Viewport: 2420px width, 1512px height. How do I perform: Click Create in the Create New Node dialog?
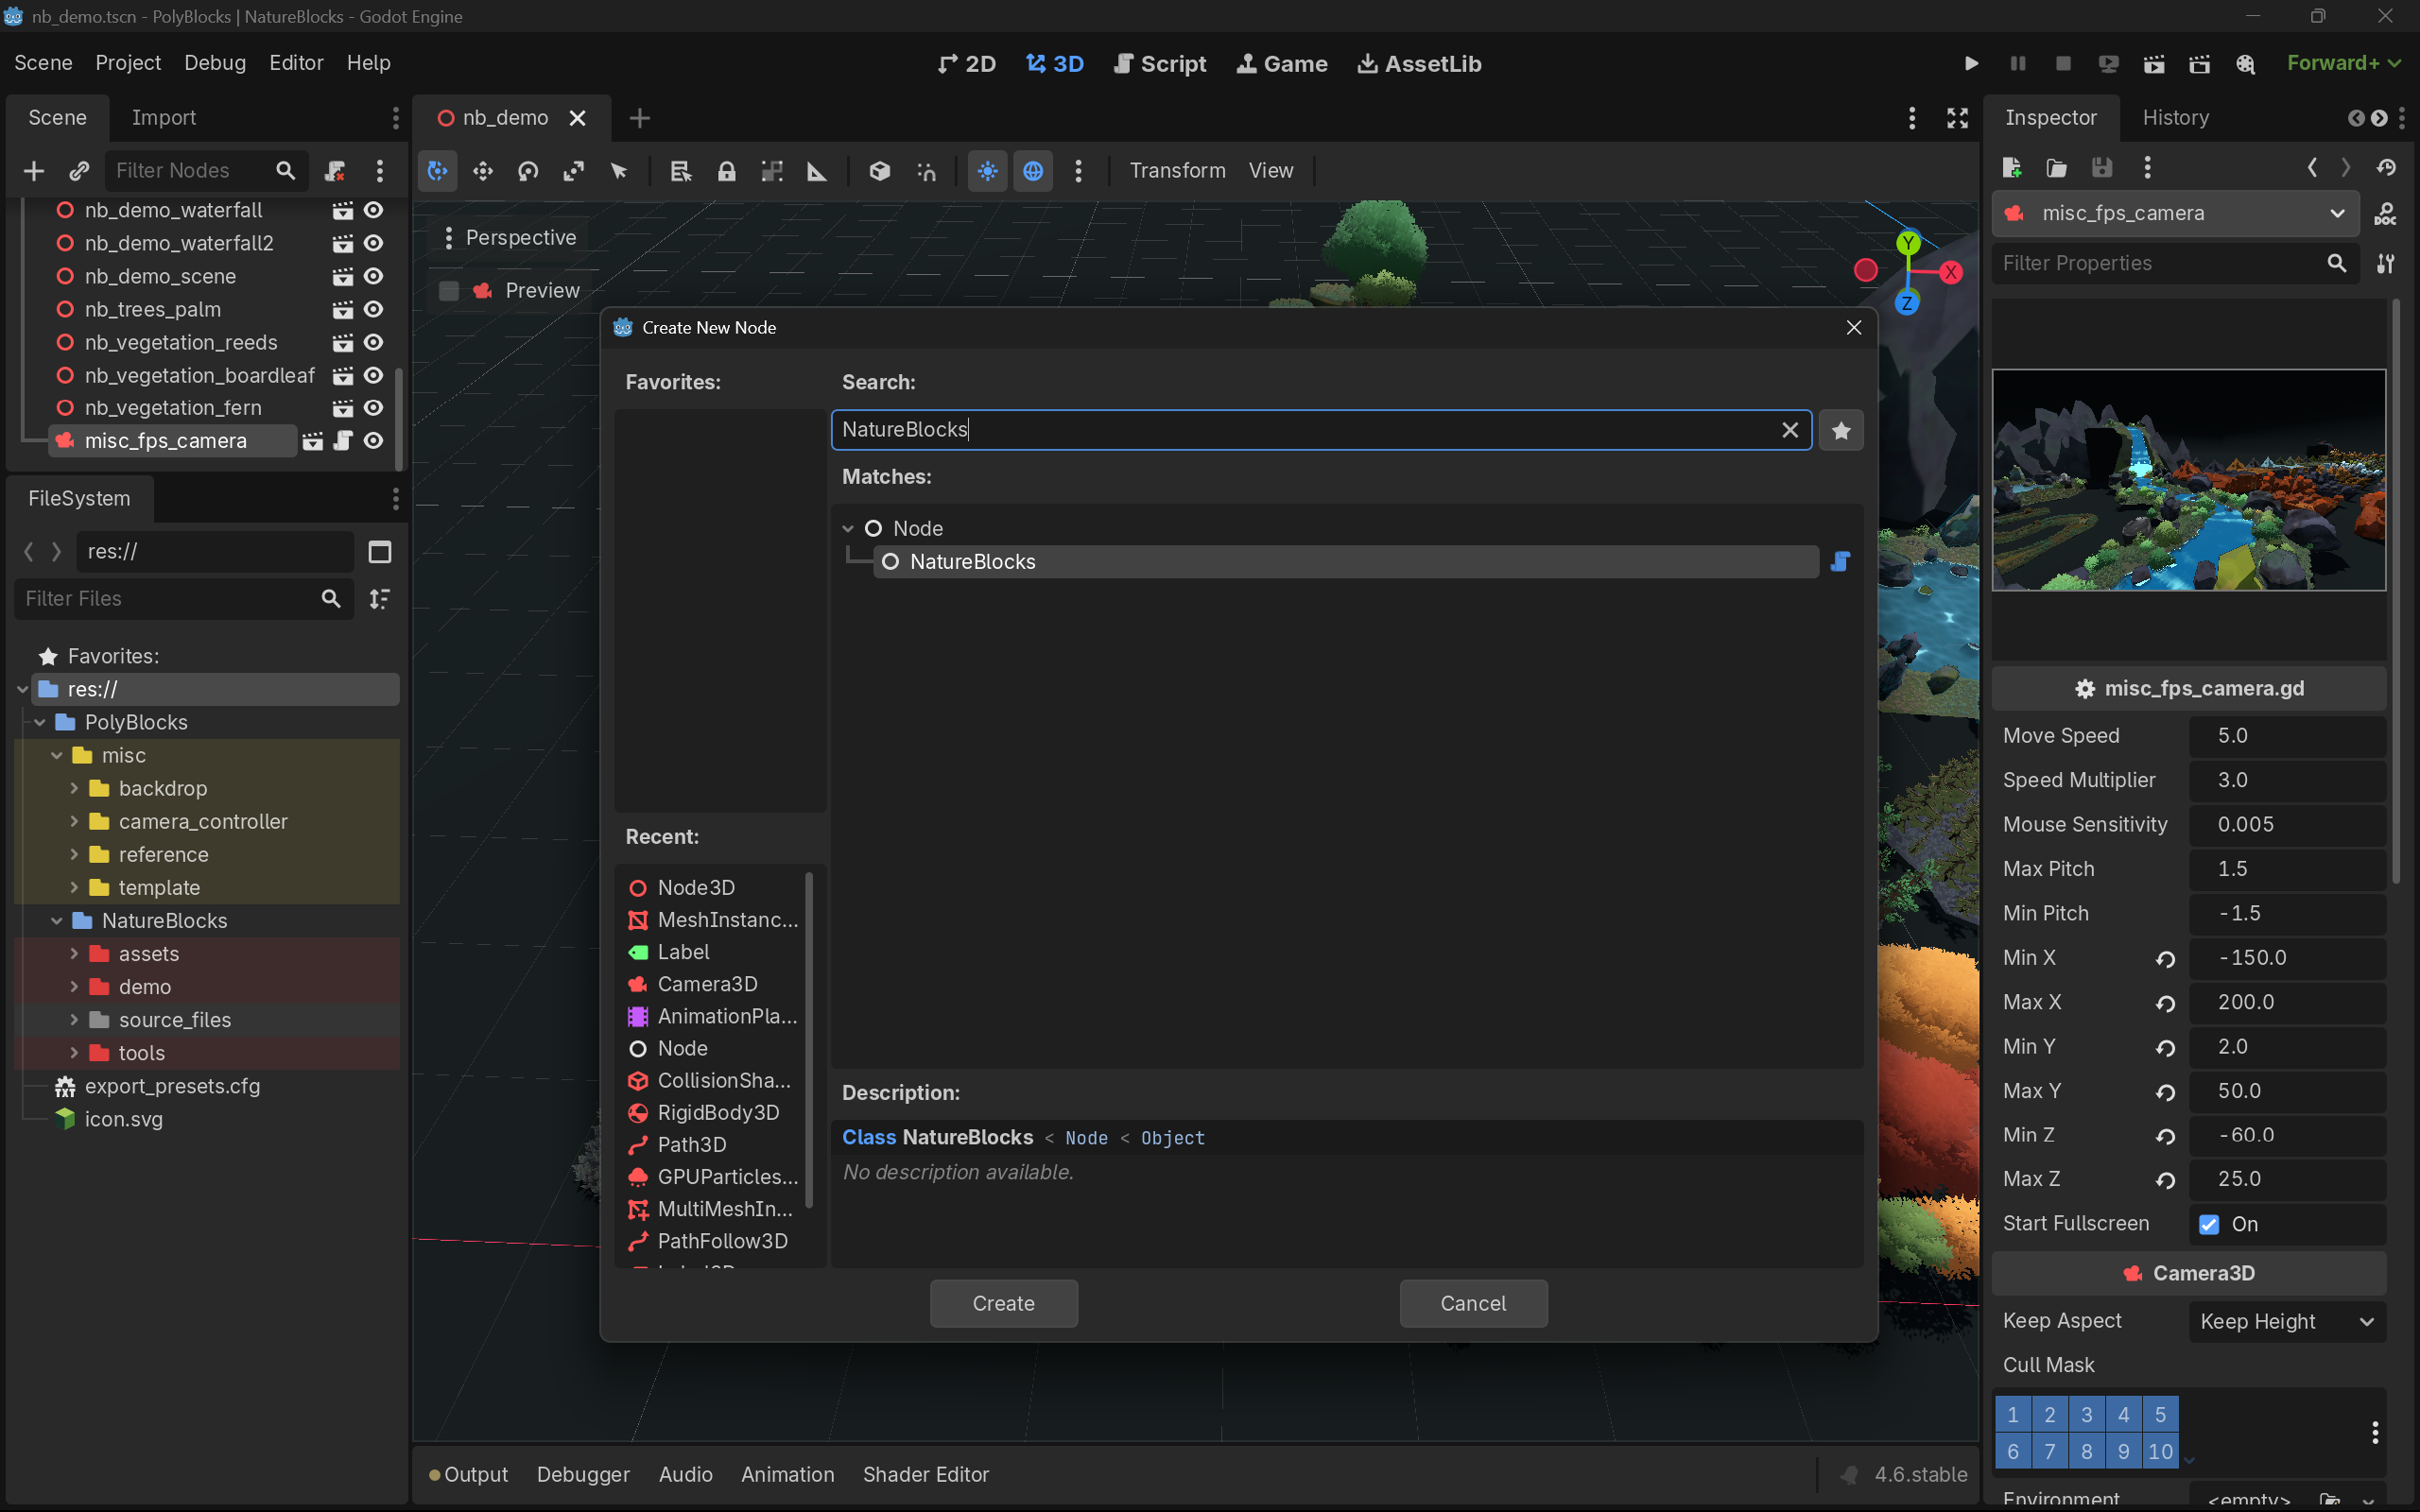(1003, 1304)
